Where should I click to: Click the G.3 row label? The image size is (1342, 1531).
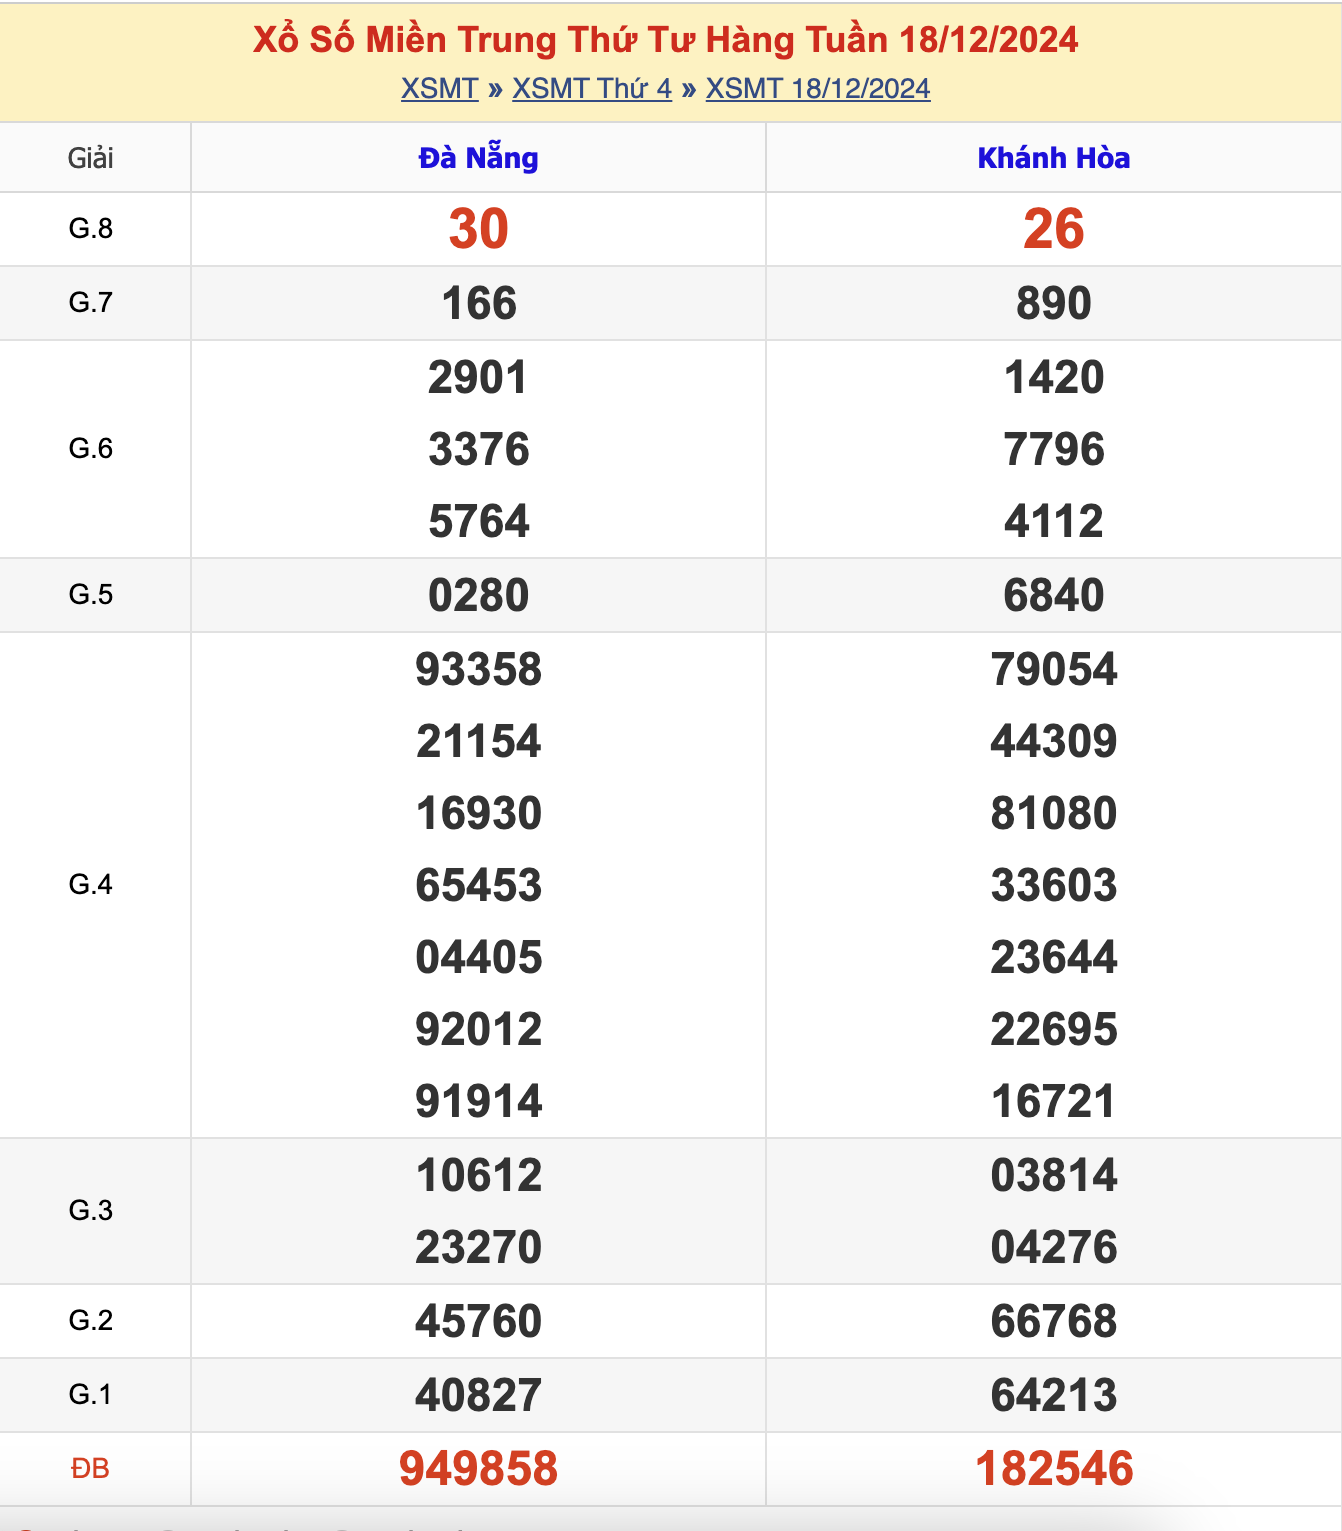click(x=90, y=1211)
